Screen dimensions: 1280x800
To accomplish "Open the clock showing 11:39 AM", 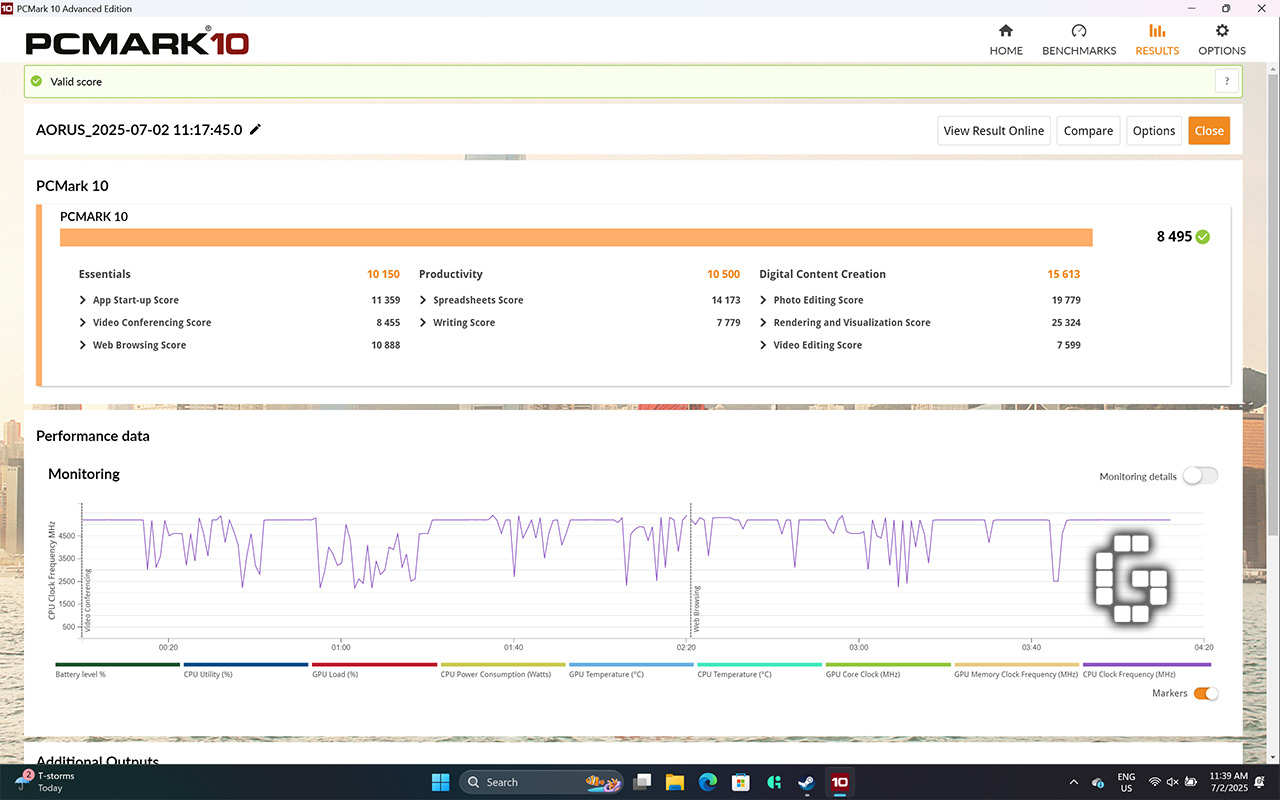I will 1228,782.
